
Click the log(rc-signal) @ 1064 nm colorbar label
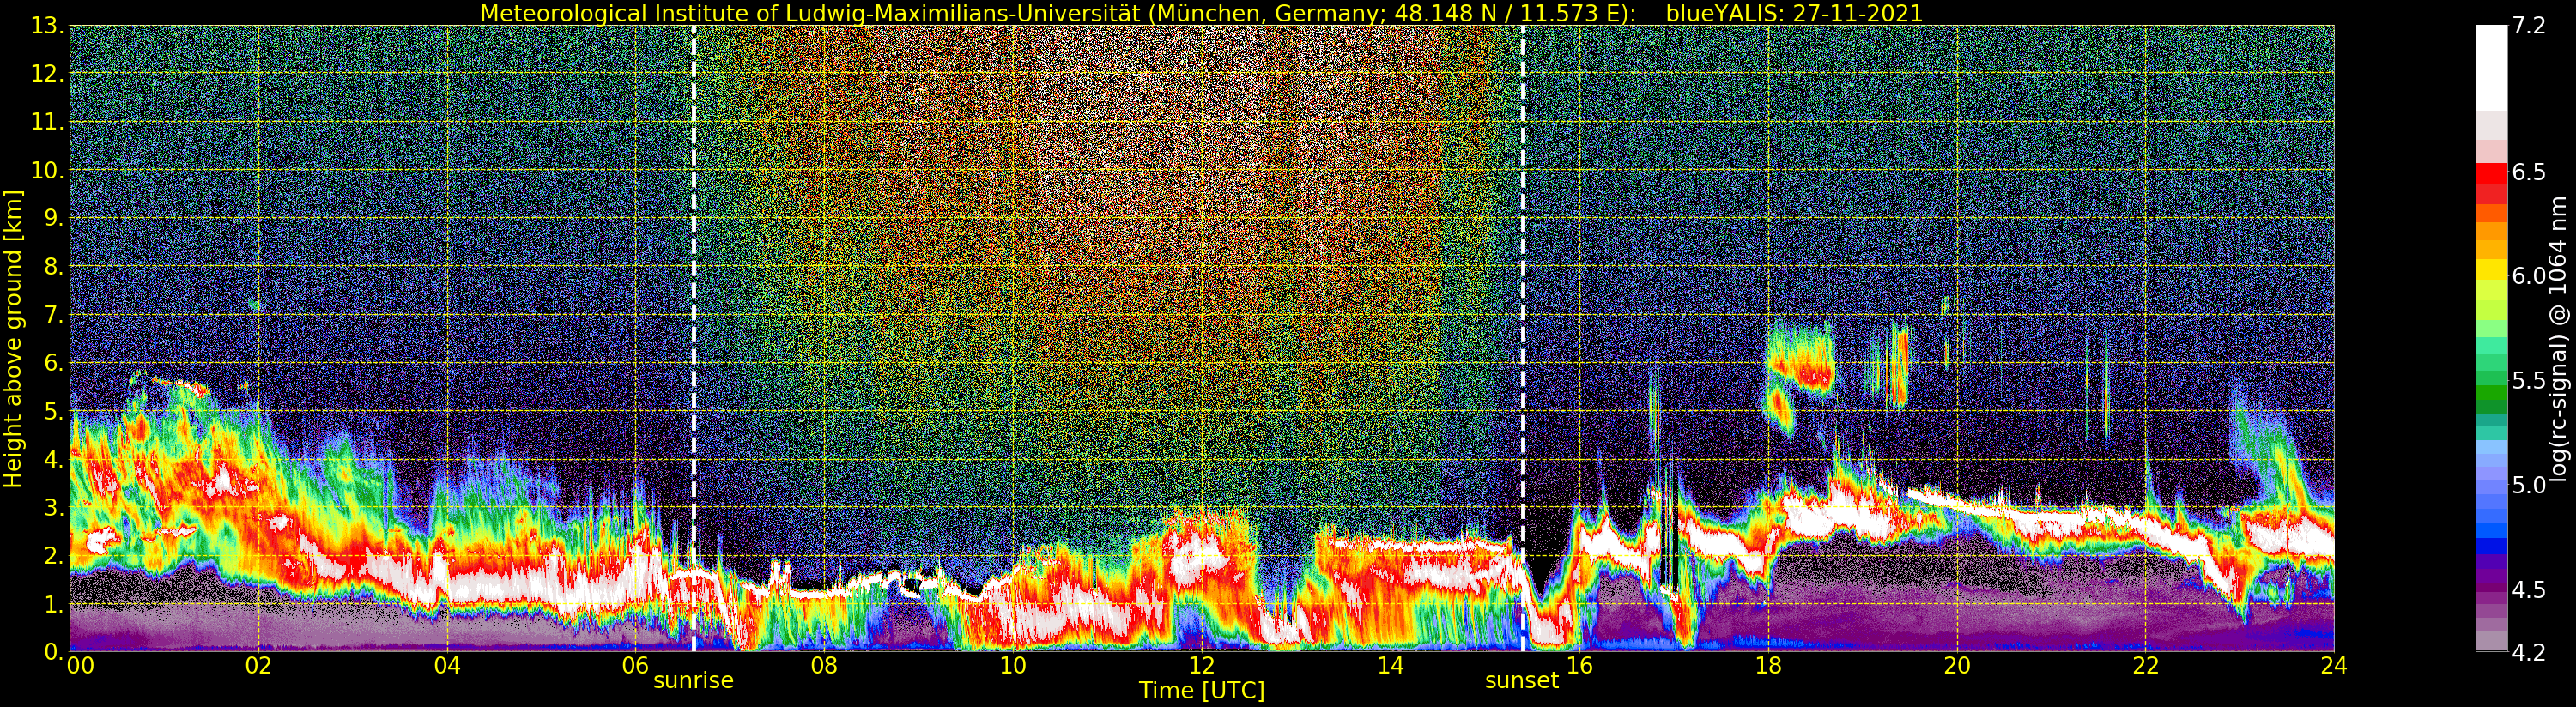coord(2559,340)
